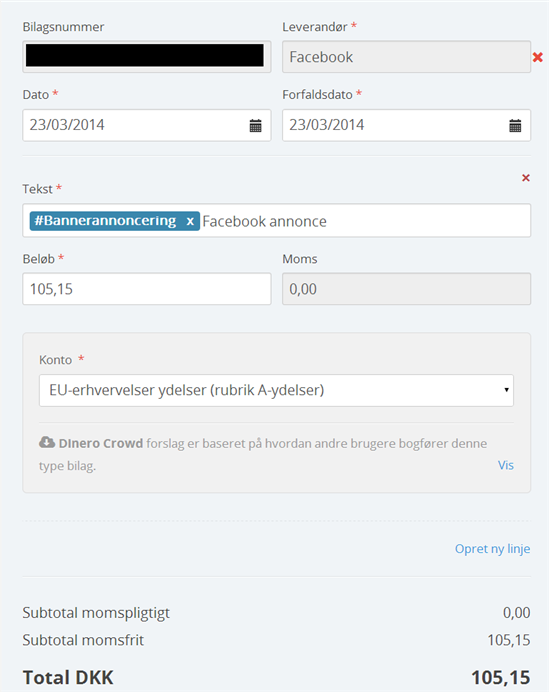Select the Leverandør field containing Facebook
Viewport: 549px width, 692px height.
(x=406, y=57)
